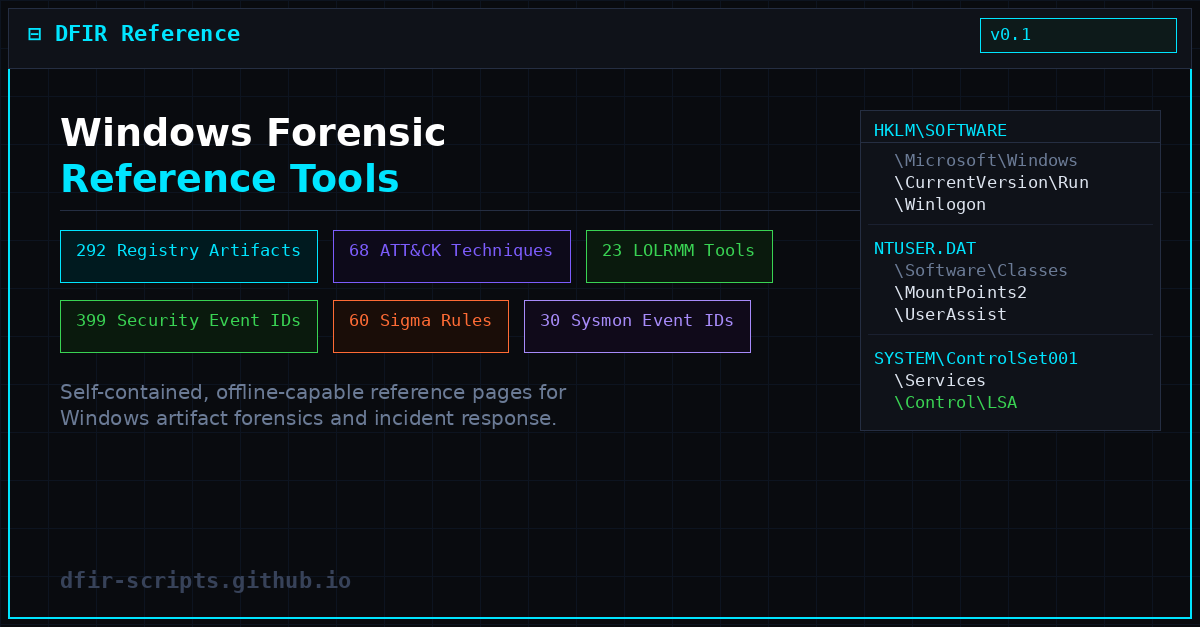Open the 292 Registry Artifacts badge
Image resolution: width=1200 pixels, height=627 pixels.
click(189, 256)
